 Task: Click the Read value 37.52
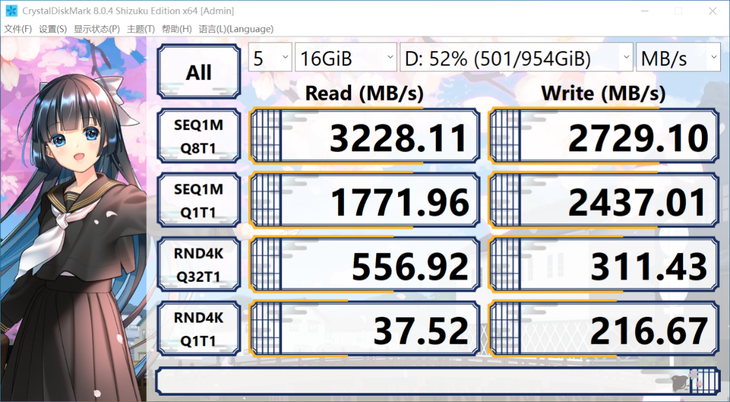pyautogui.click(x=365, y=329)
